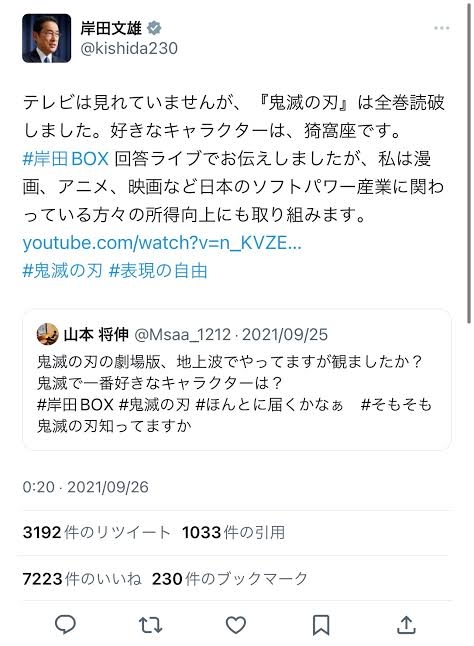Open the three-dot more options menu
Viewport: 474px width, 646px height.
[441, 28]
